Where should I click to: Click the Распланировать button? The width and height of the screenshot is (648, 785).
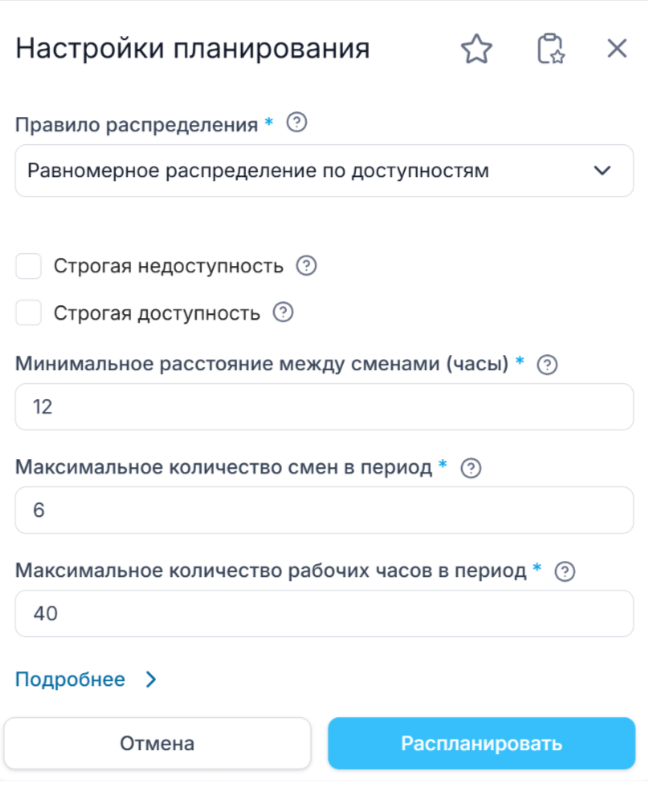point(481,743)
